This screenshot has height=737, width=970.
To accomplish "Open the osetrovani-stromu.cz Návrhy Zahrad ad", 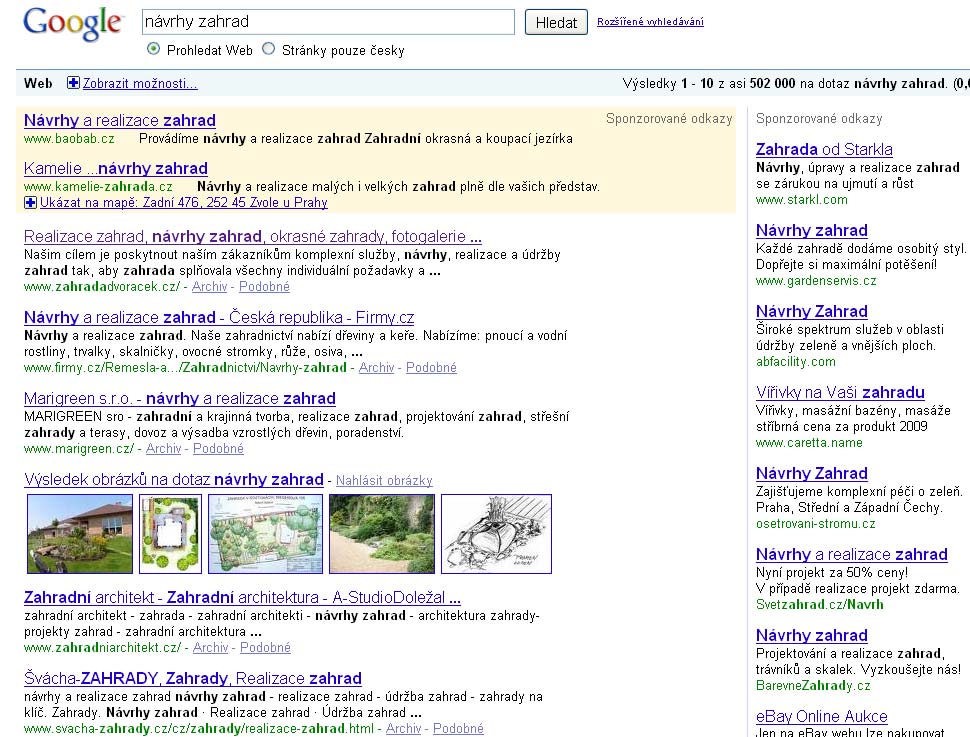I will click(812, 473).
